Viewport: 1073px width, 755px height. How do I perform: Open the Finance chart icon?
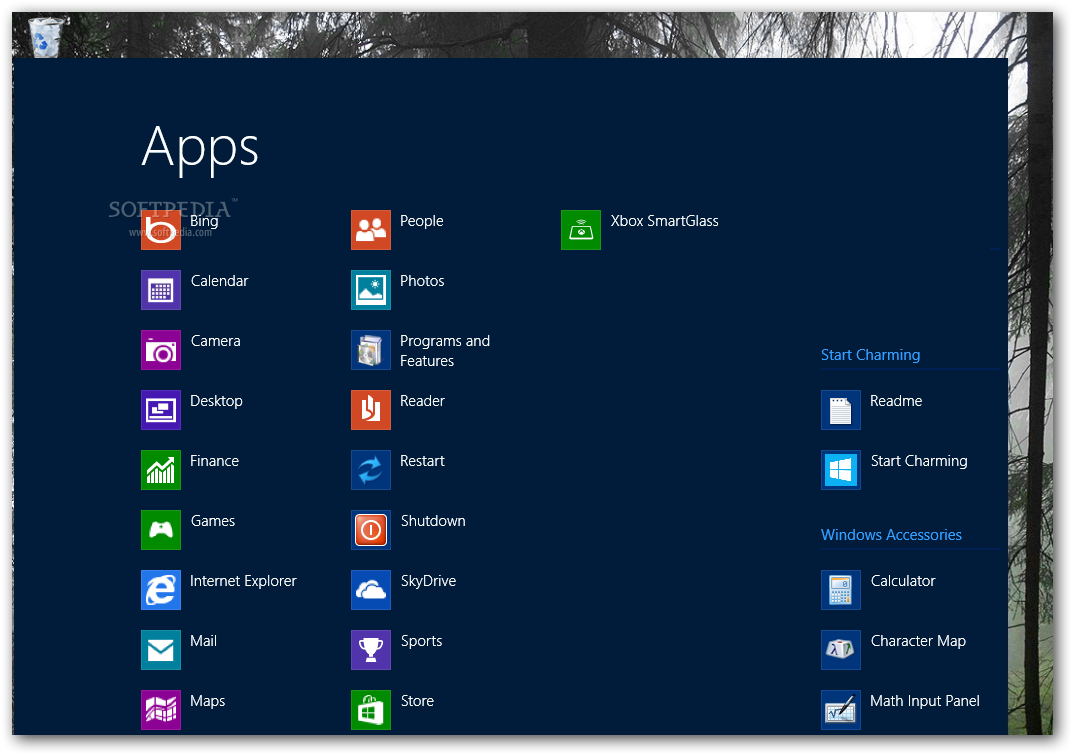(161, 470)
